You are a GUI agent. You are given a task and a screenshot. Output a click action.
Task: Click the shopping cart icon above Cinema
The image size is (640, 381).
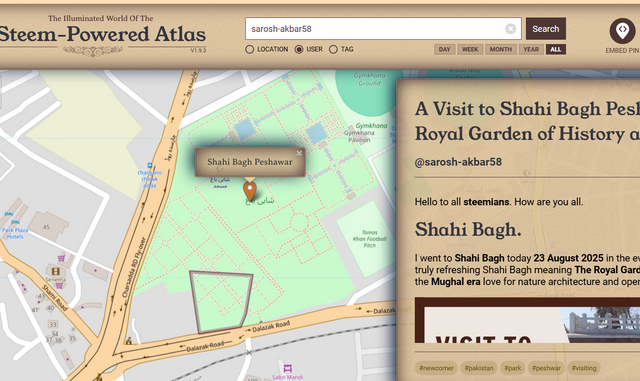pos(61,258)
